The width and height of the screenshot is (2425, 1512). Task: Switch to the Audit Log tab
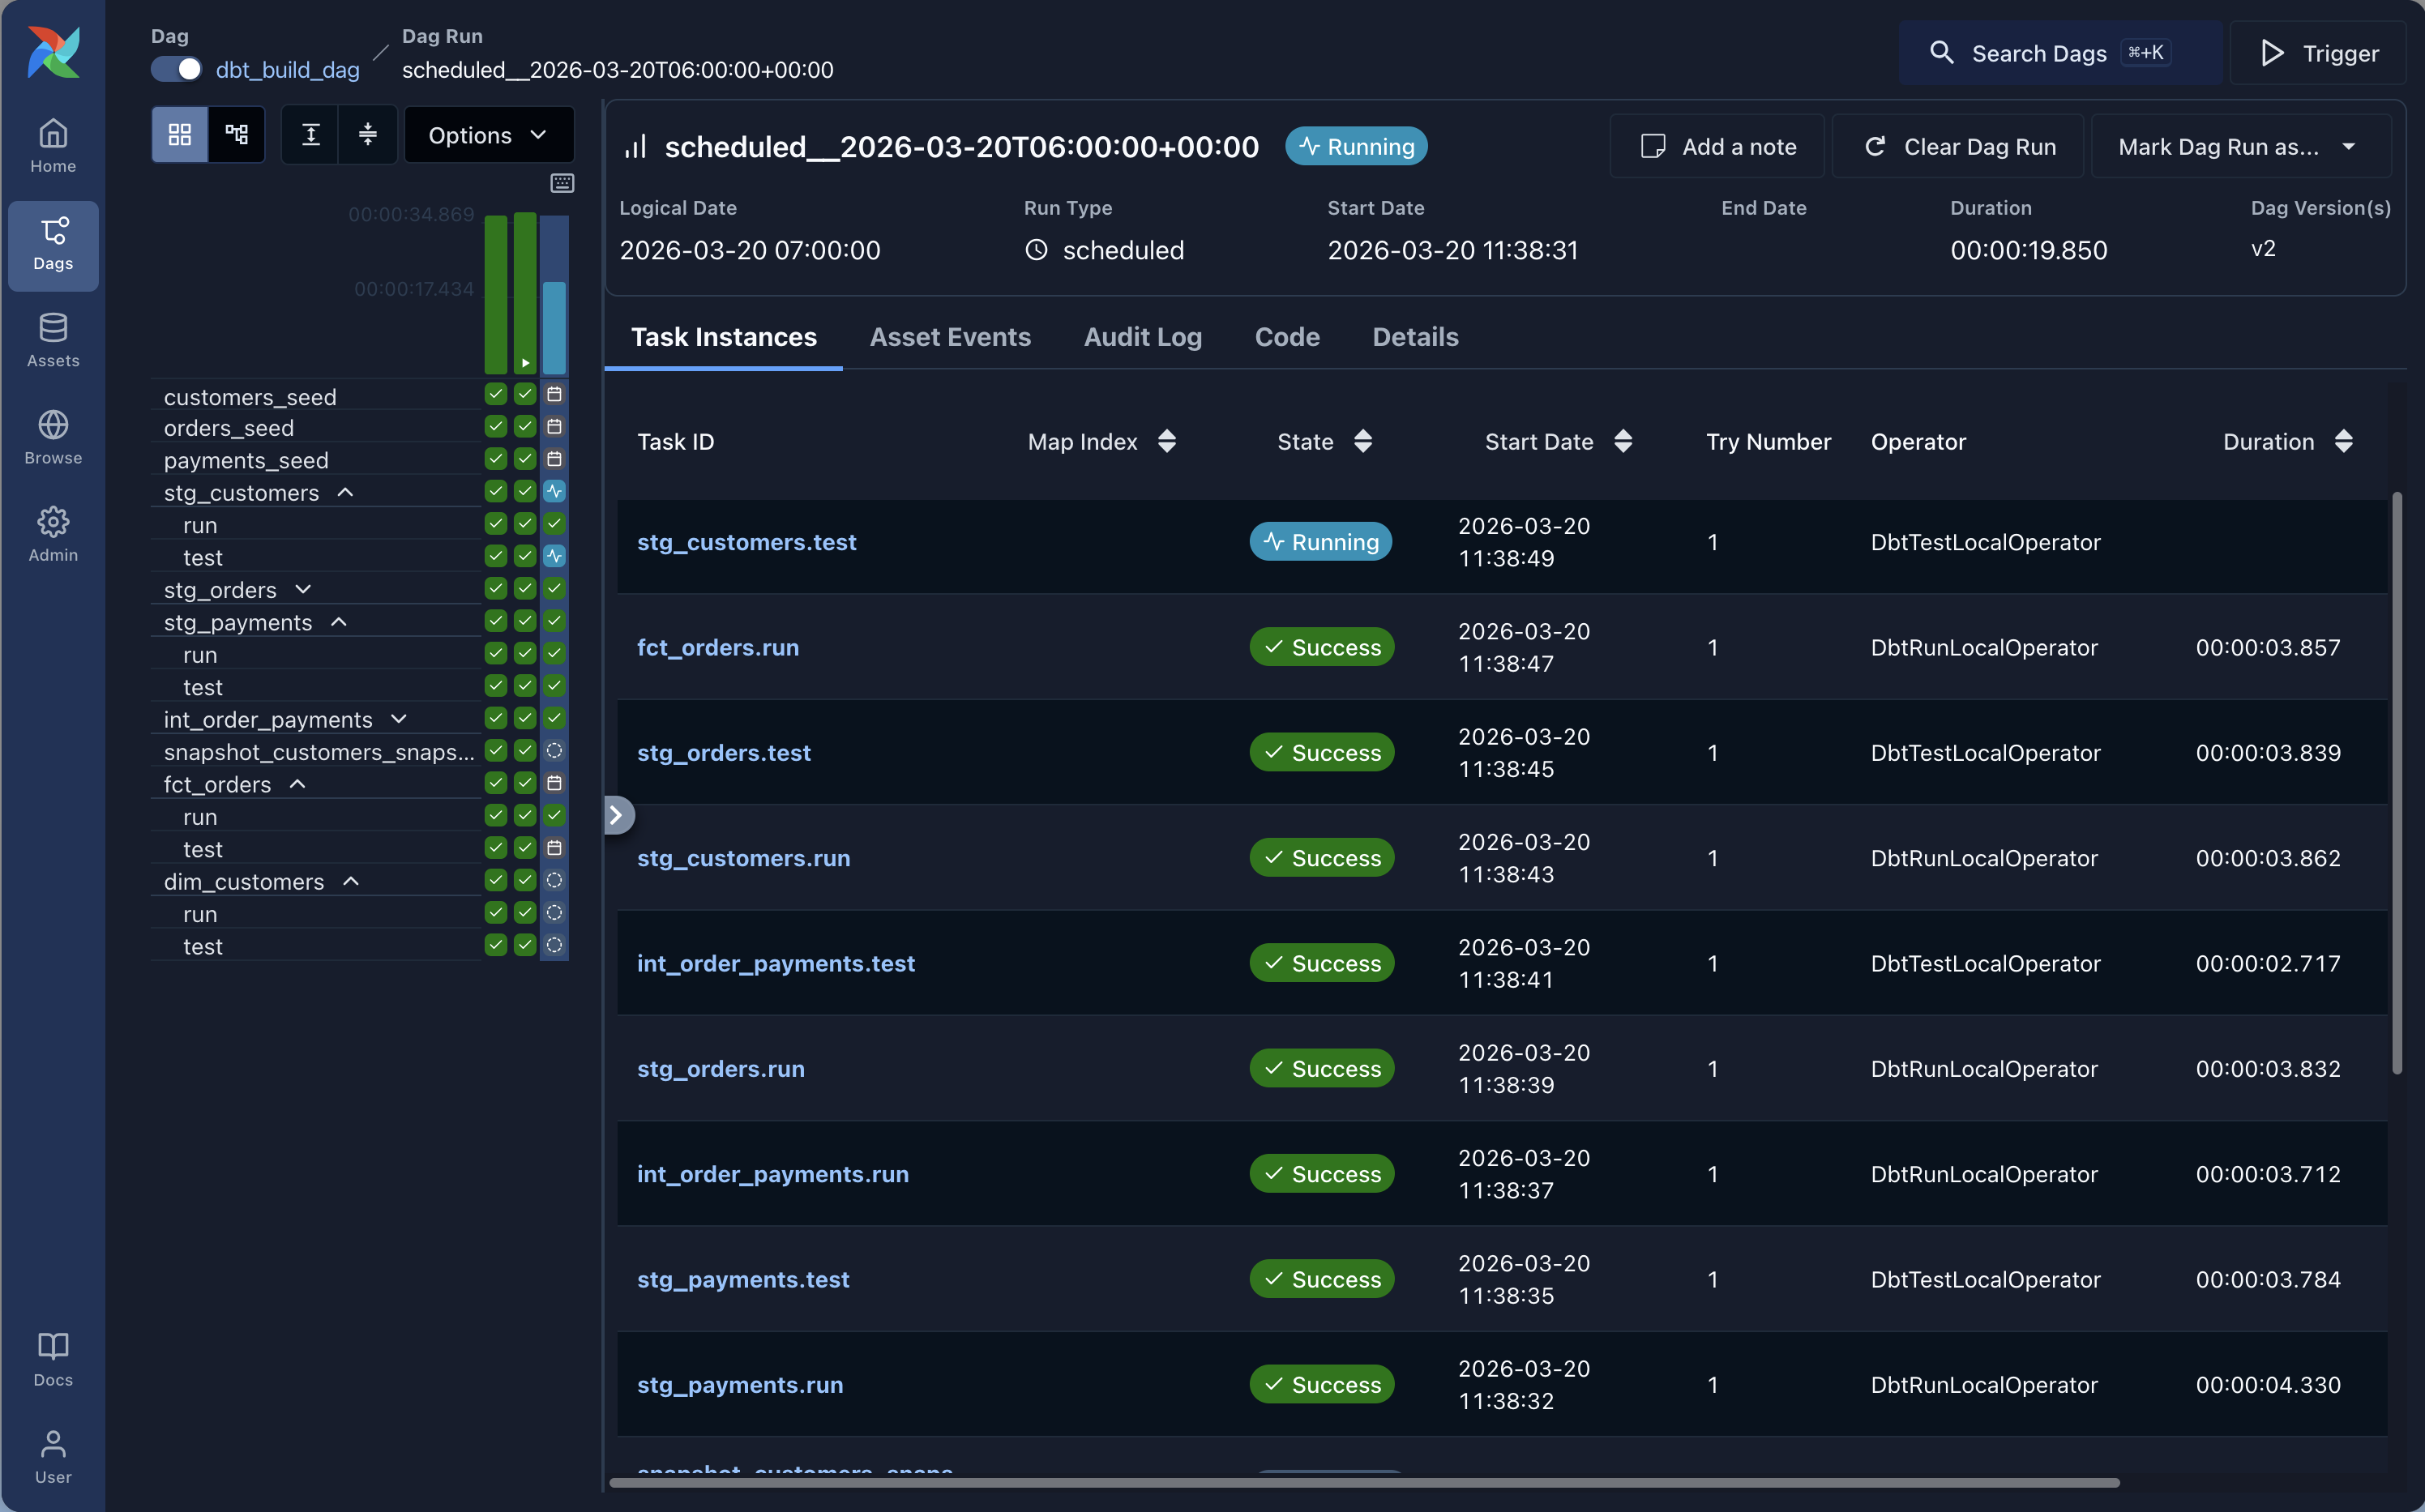click(1143, 337)
